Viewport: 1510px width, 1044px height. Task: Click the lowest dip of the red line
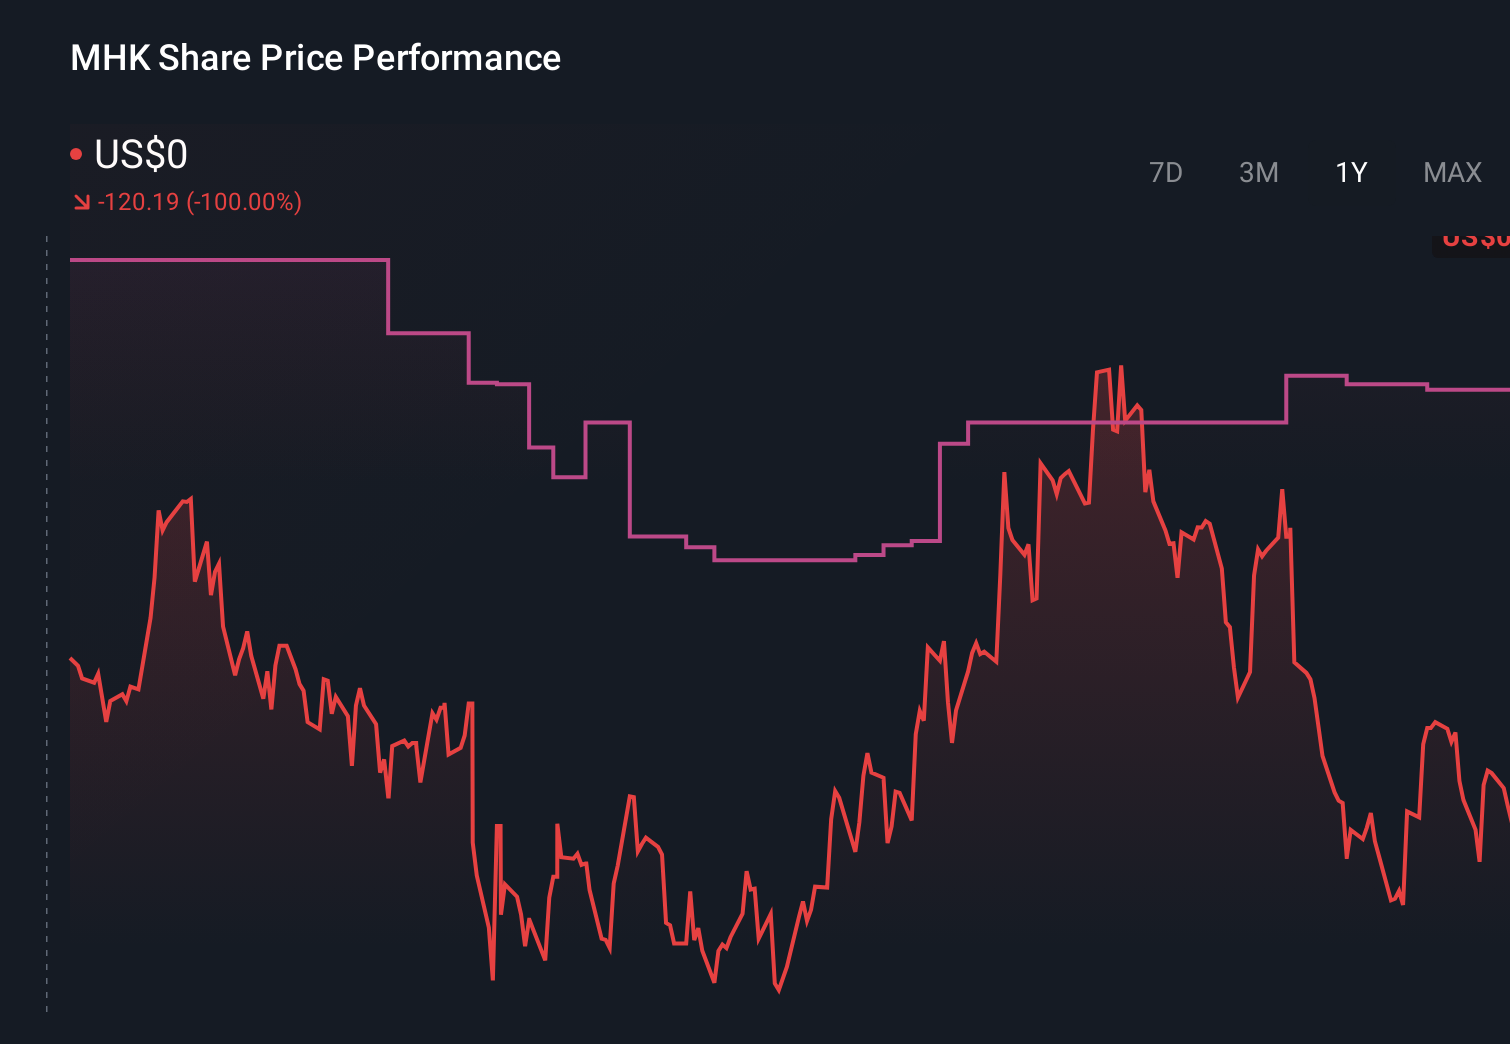(x=779, y=990)
